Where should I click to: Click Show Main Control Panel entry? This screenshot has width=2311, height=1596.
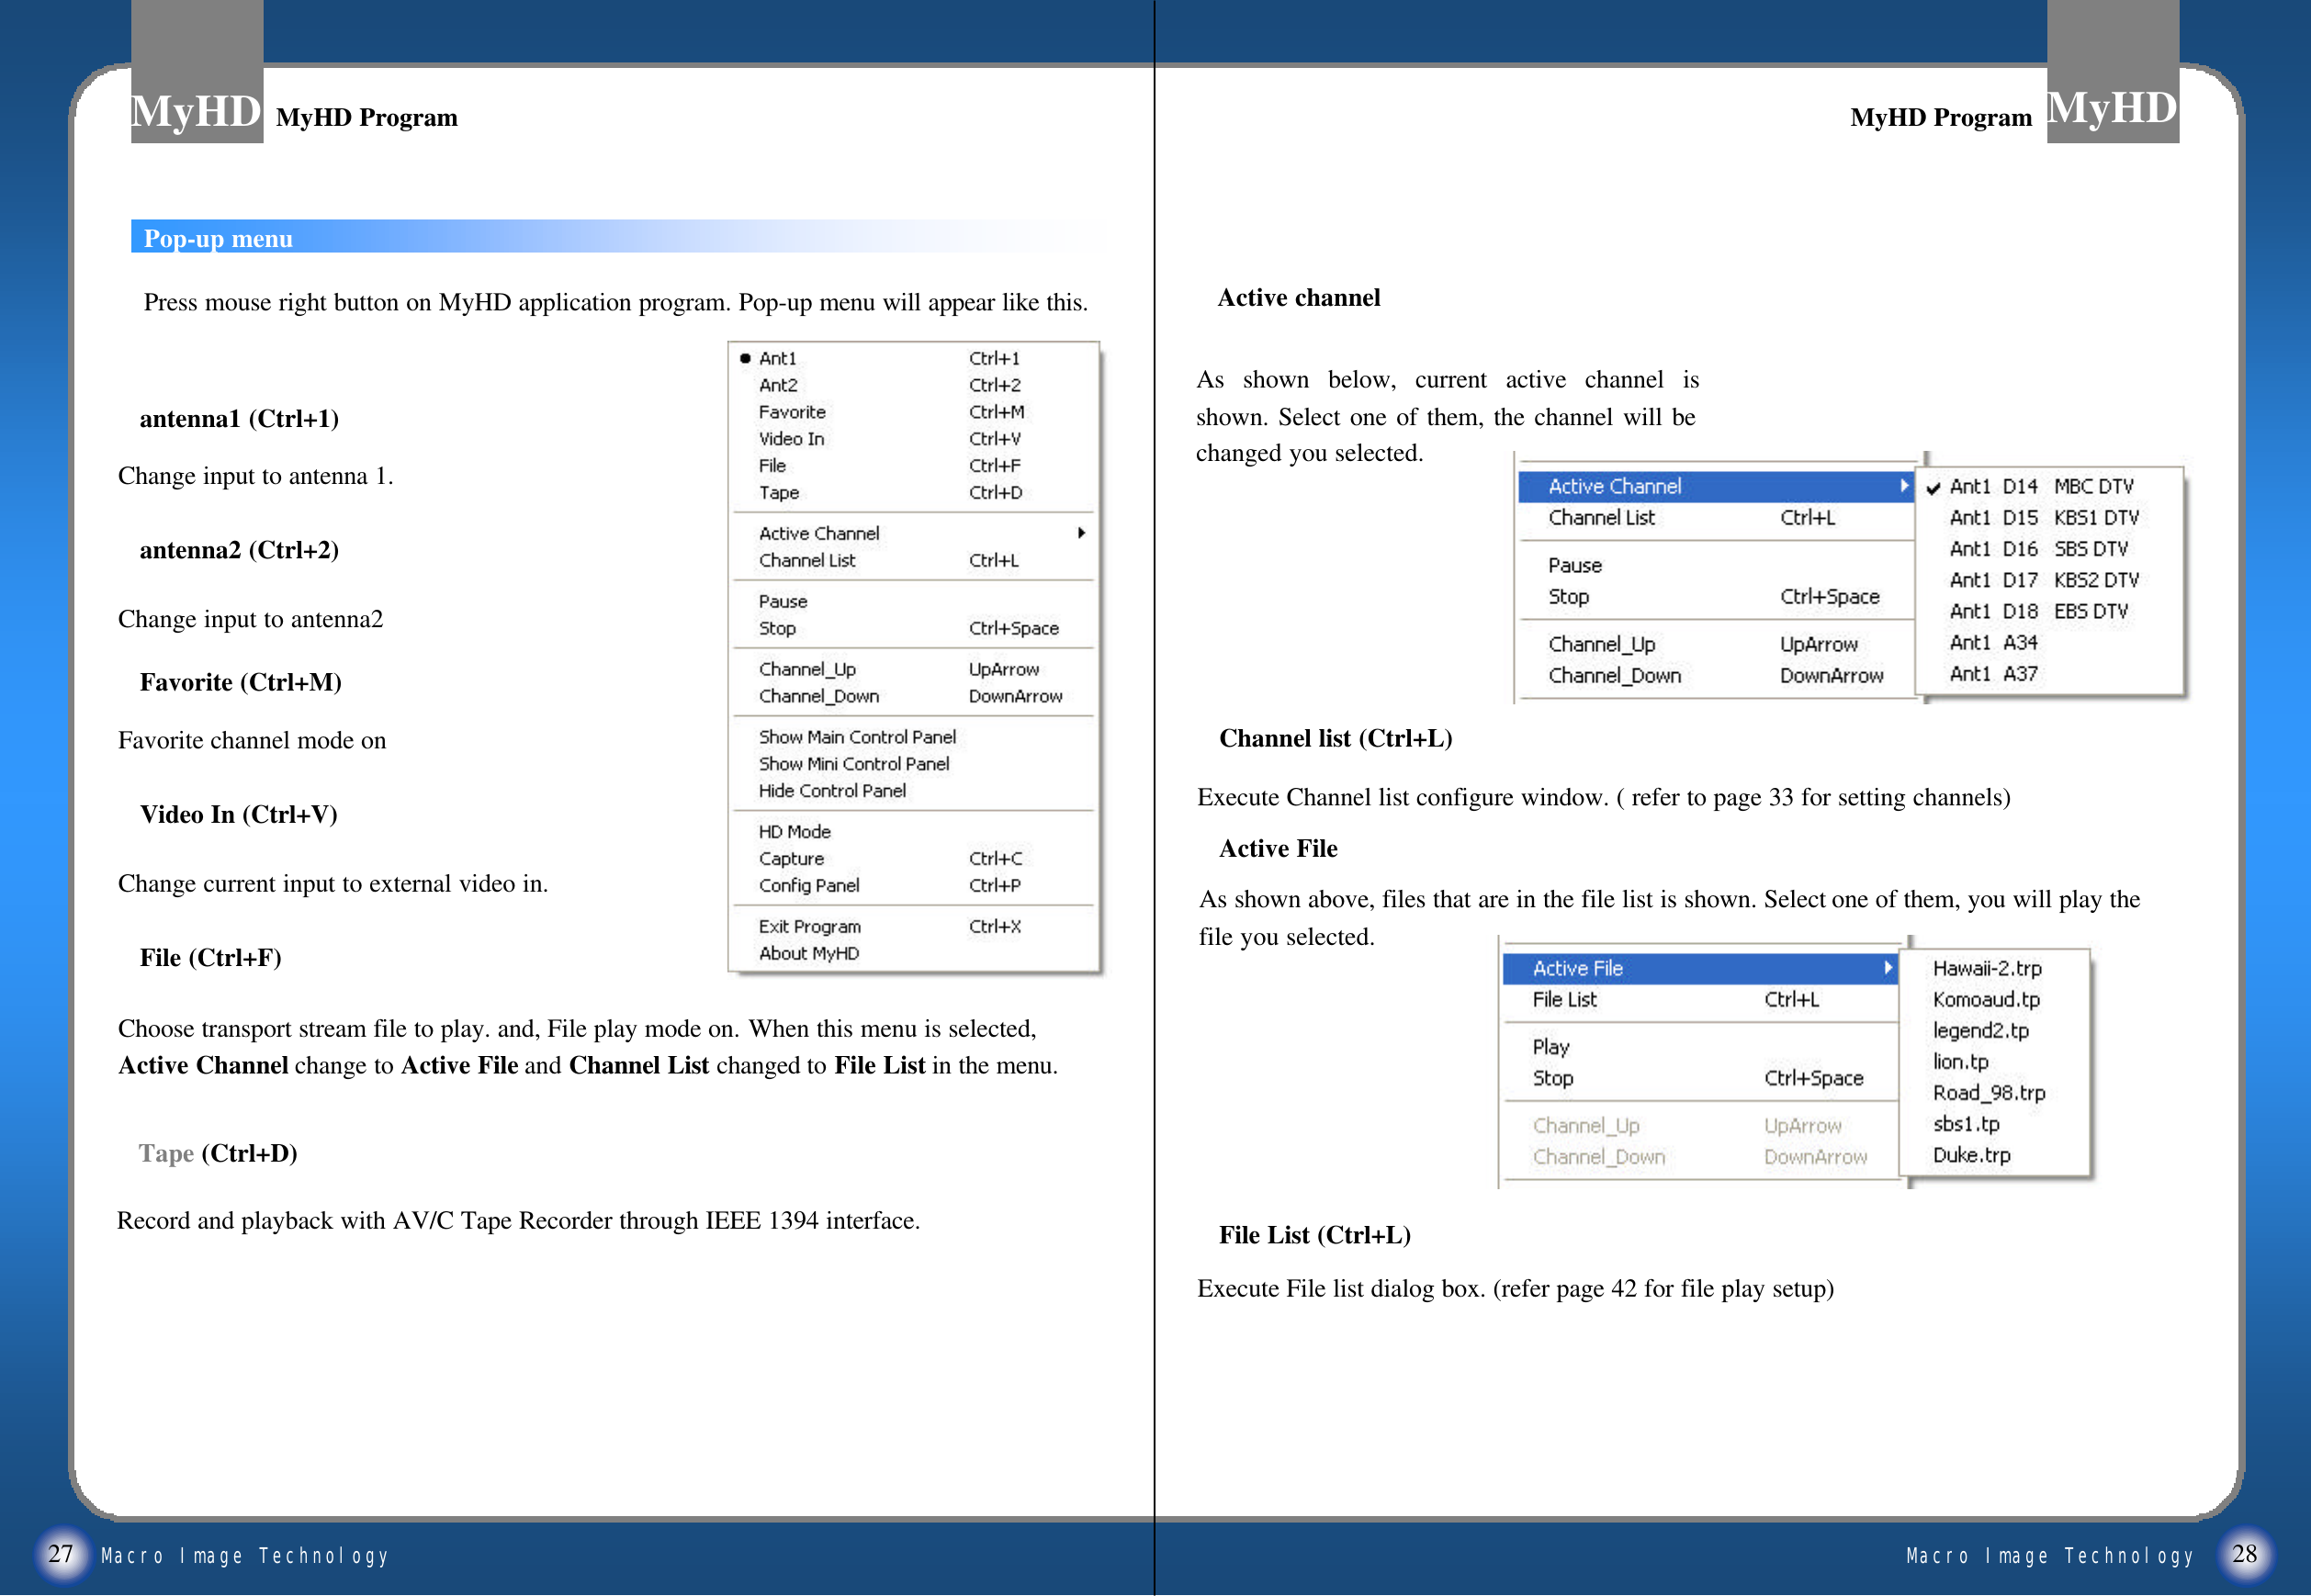(x=856, y=737)
